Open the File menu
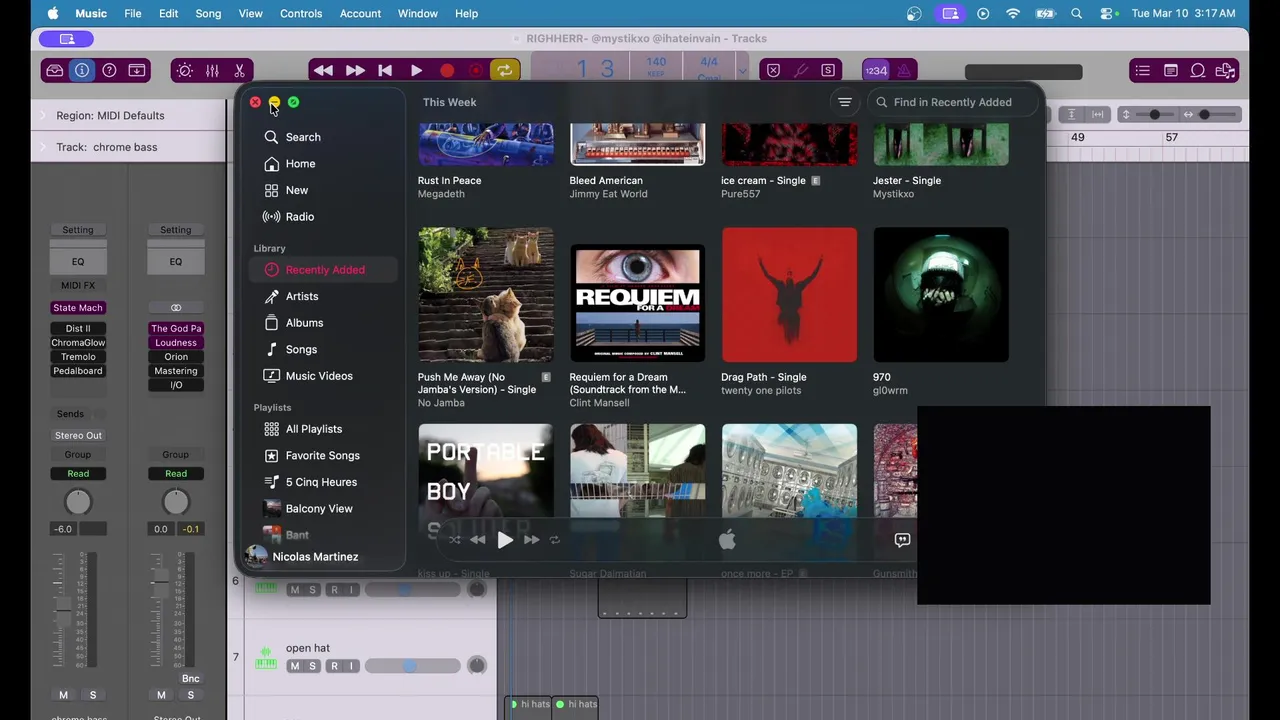Viewport: 1280px width, 720px height. pyautogui.click(x=132, y=13)
